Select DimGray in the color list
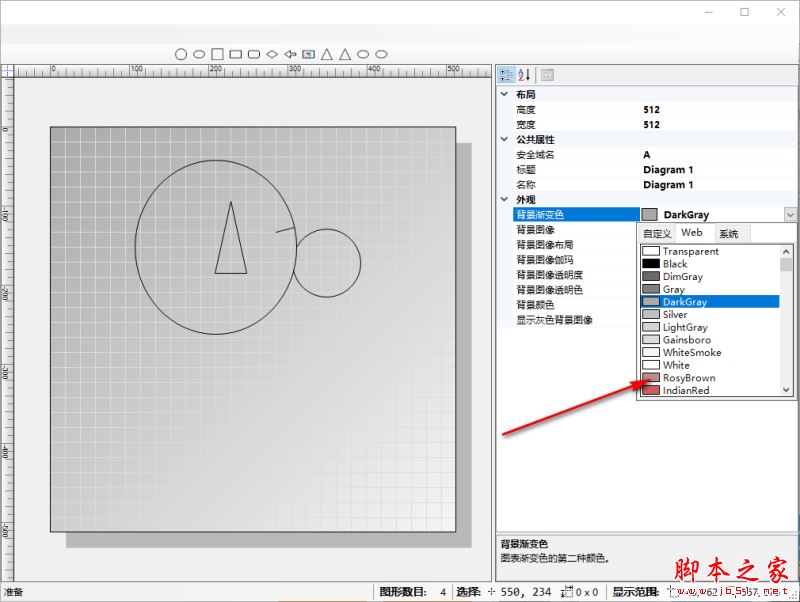Screen dimensions: 800x602 coord(710,277)
